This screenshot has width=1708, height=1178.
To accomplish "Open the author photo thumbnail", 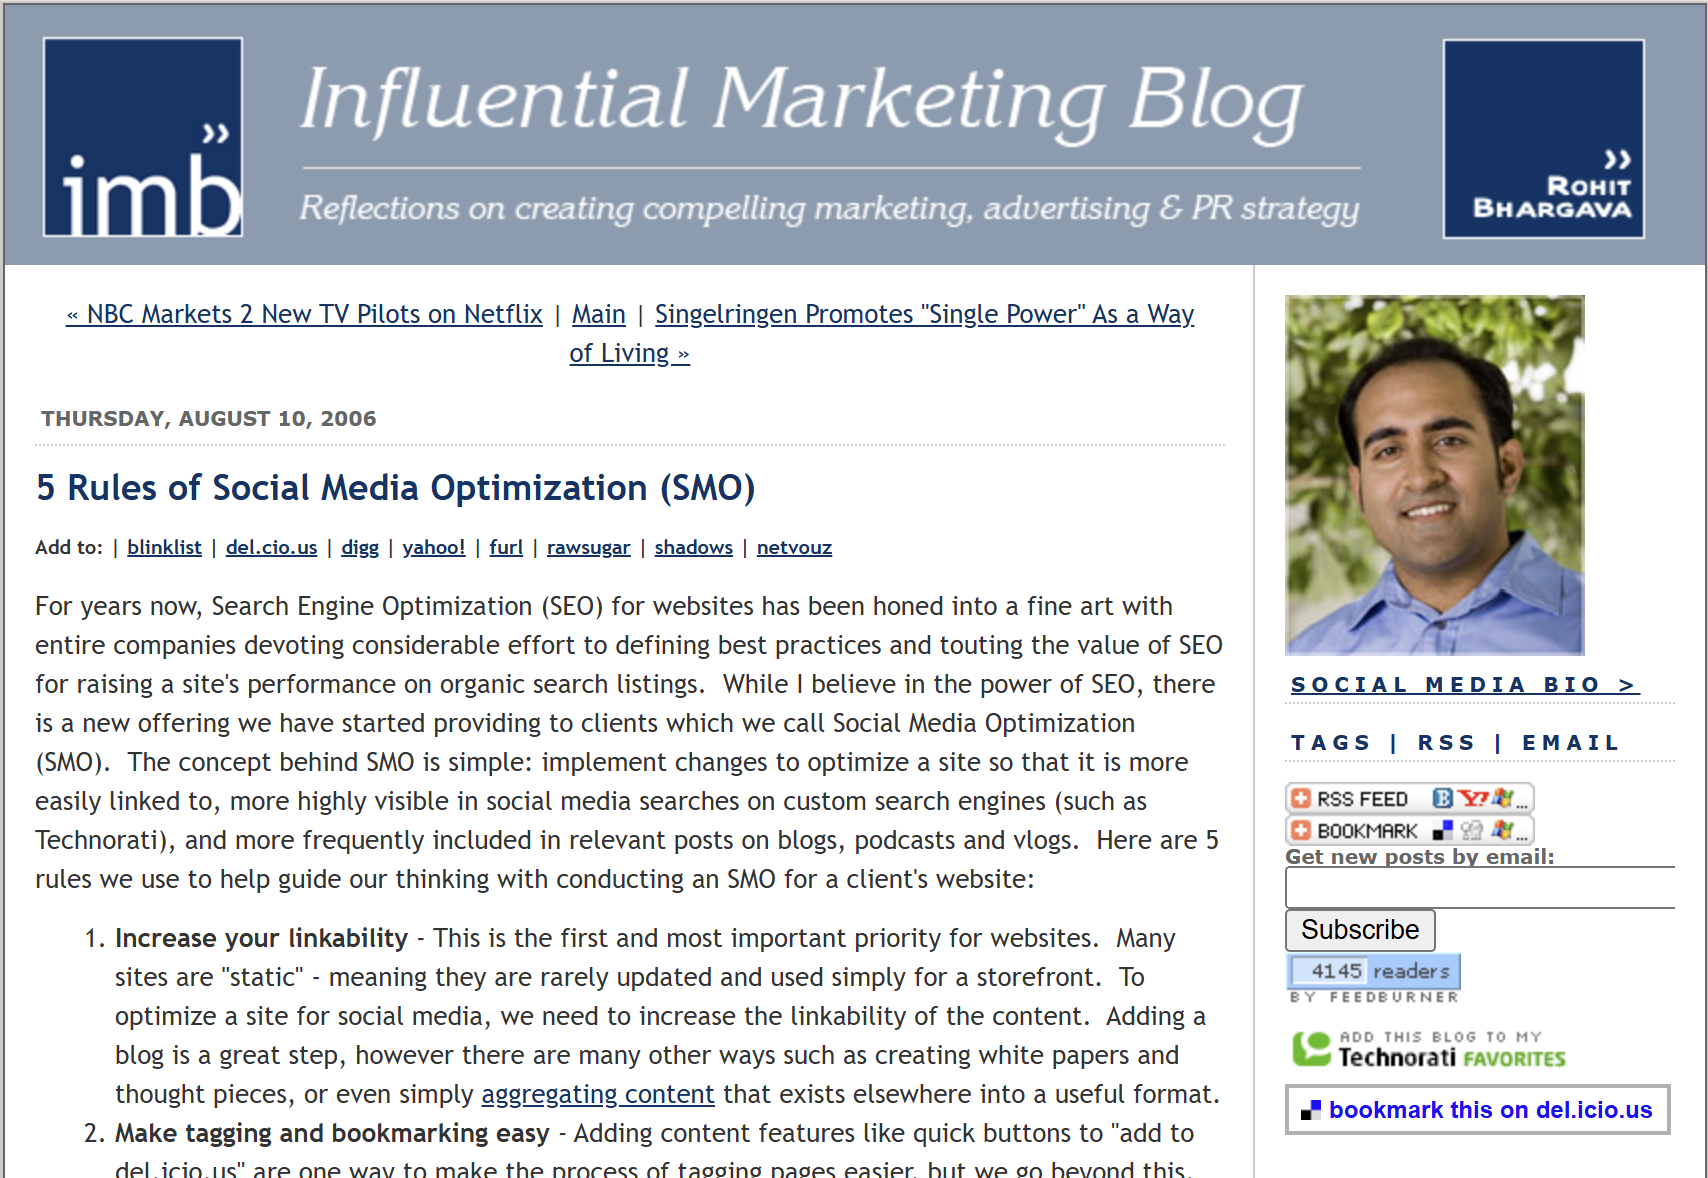I will click(1434, 475).
